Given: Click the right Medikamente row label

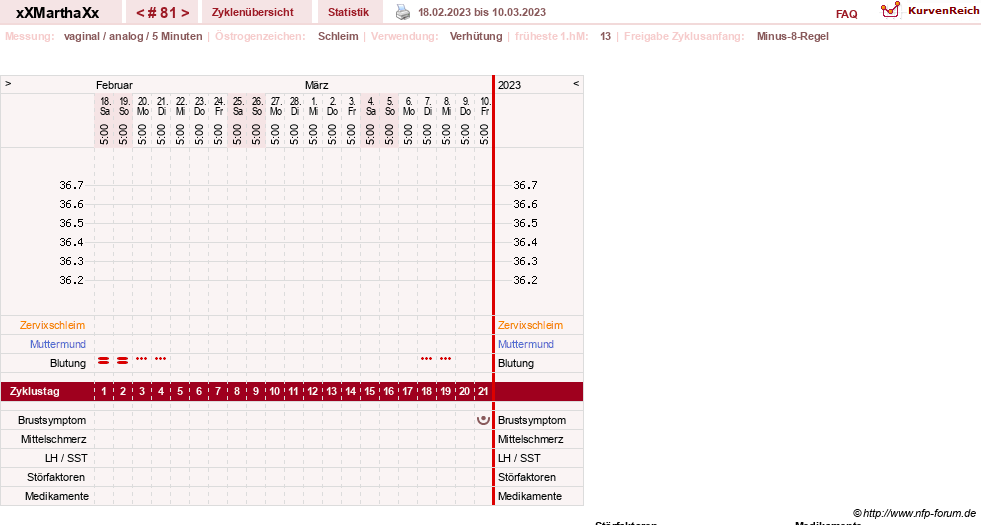Looking at the screenshot, I should 530,496.
